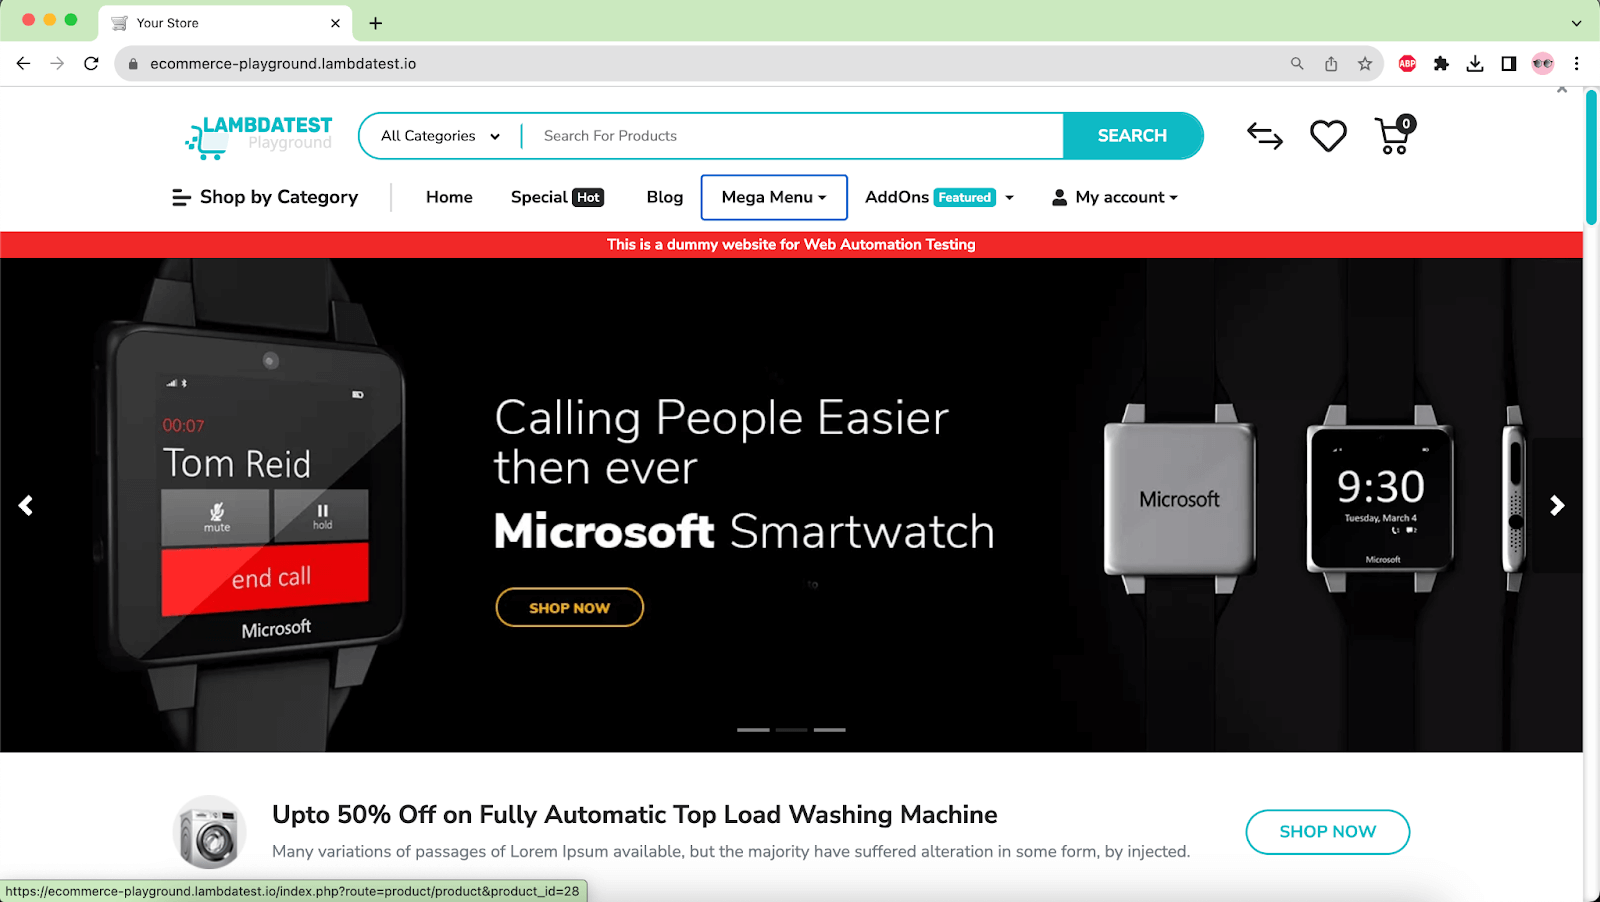Focus the Search For Products field

[793, 136]
